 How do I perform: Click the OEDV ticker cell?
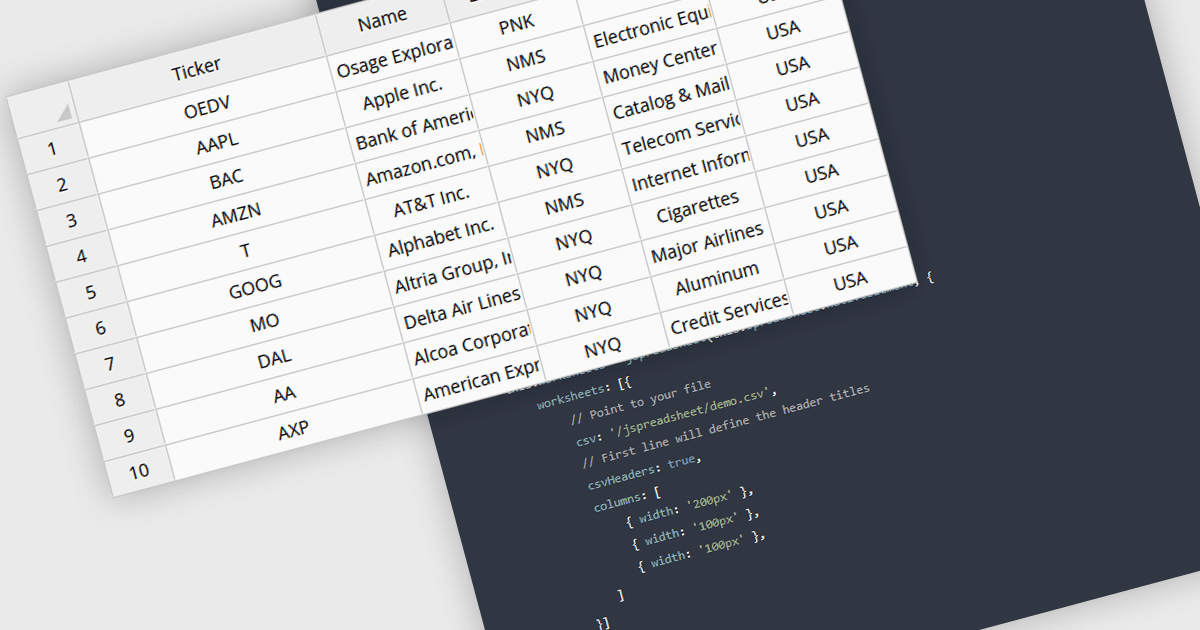coord(208,106)
